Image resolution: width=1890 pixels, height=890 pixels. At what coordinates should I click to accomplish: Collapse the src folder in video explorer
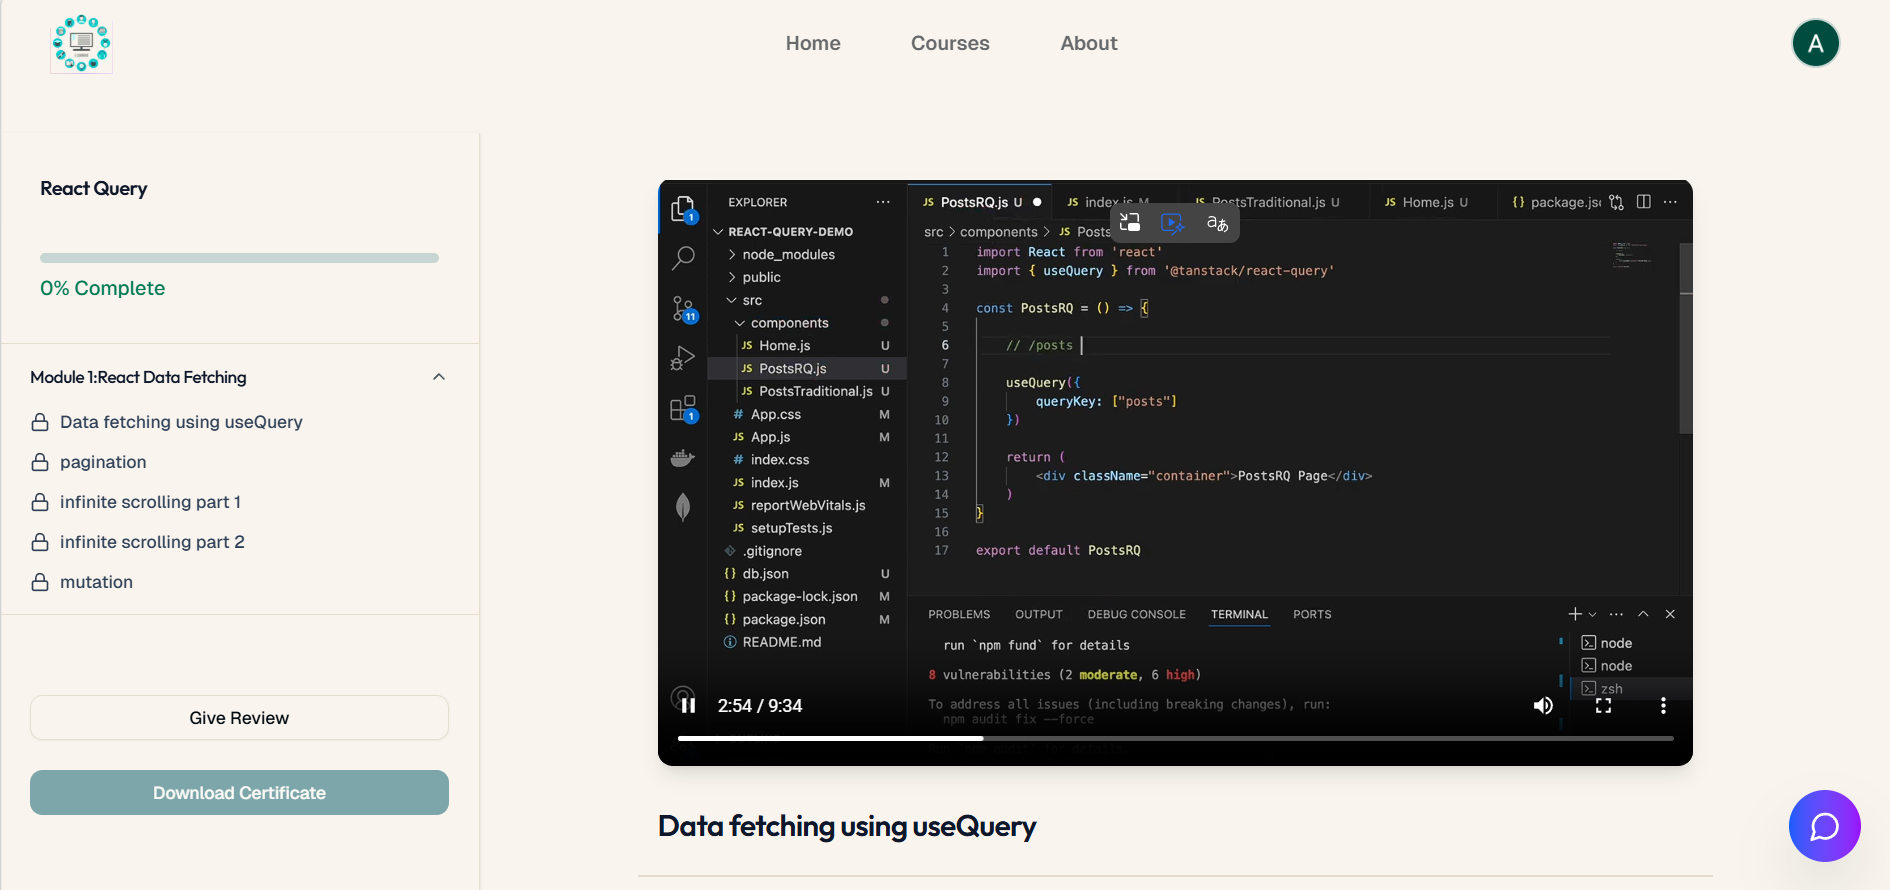(732, 301)
